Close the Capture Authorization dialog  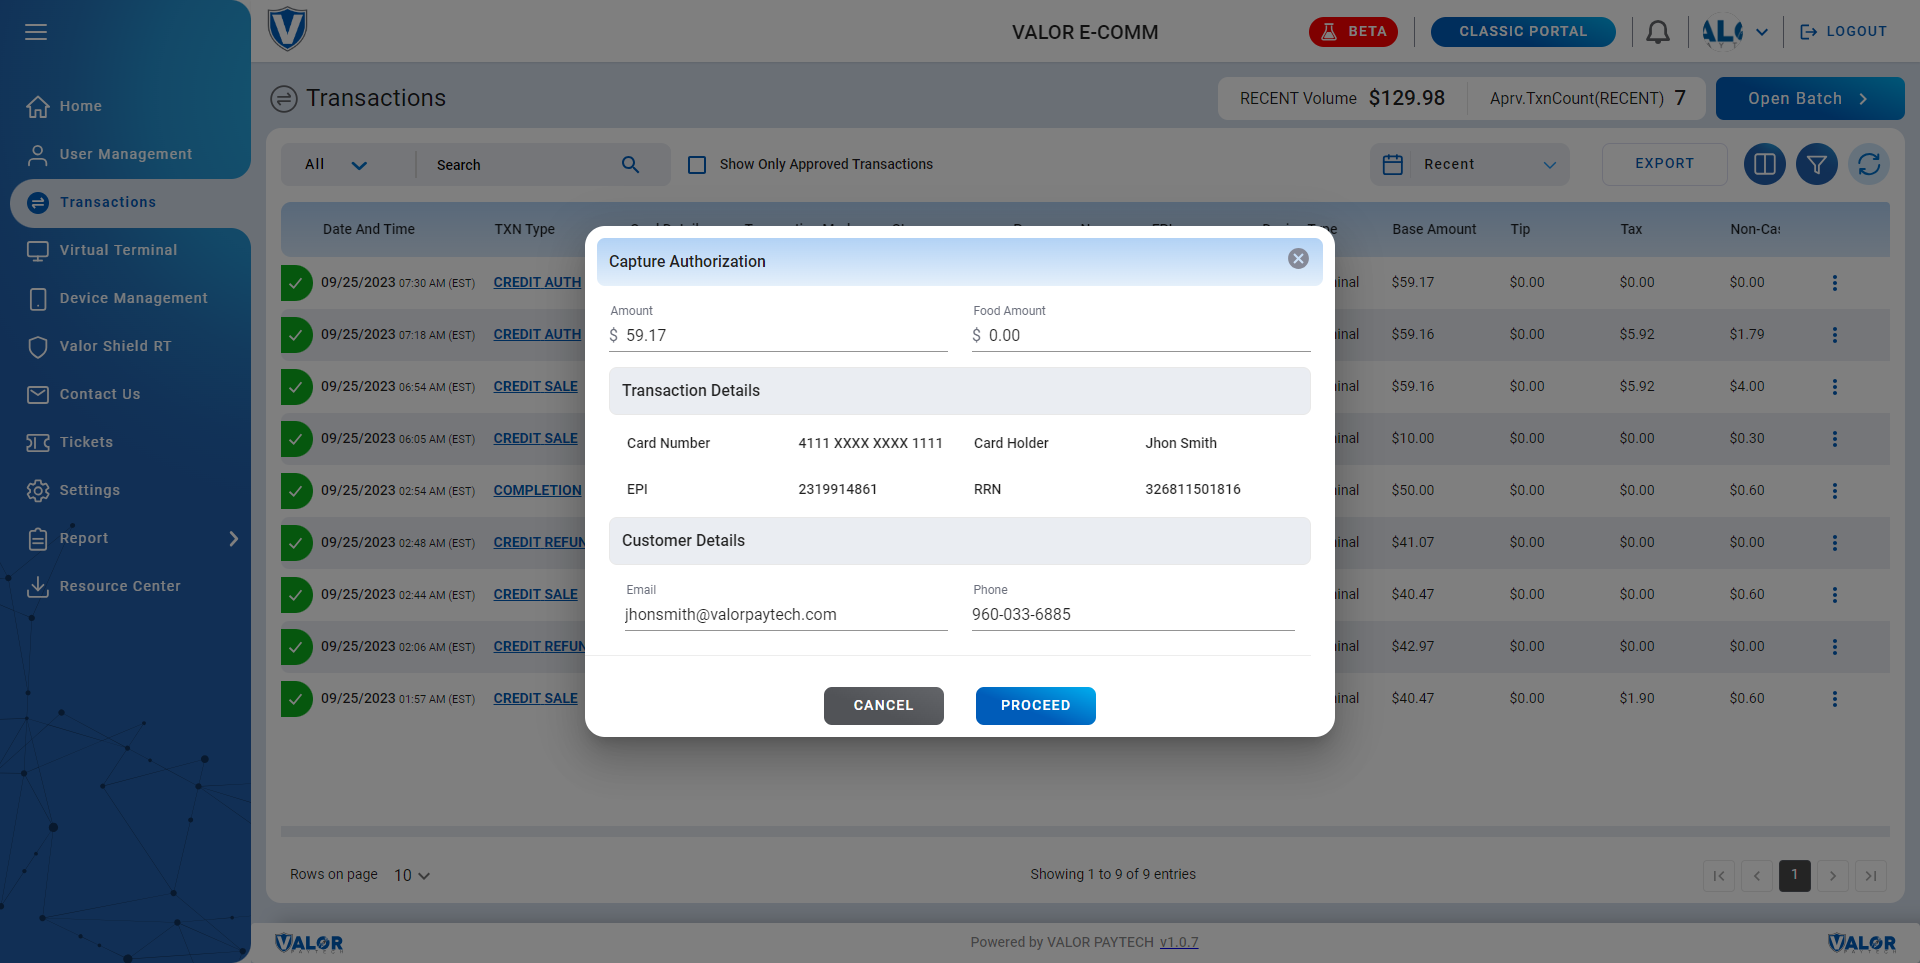(x=1298, y=259)
